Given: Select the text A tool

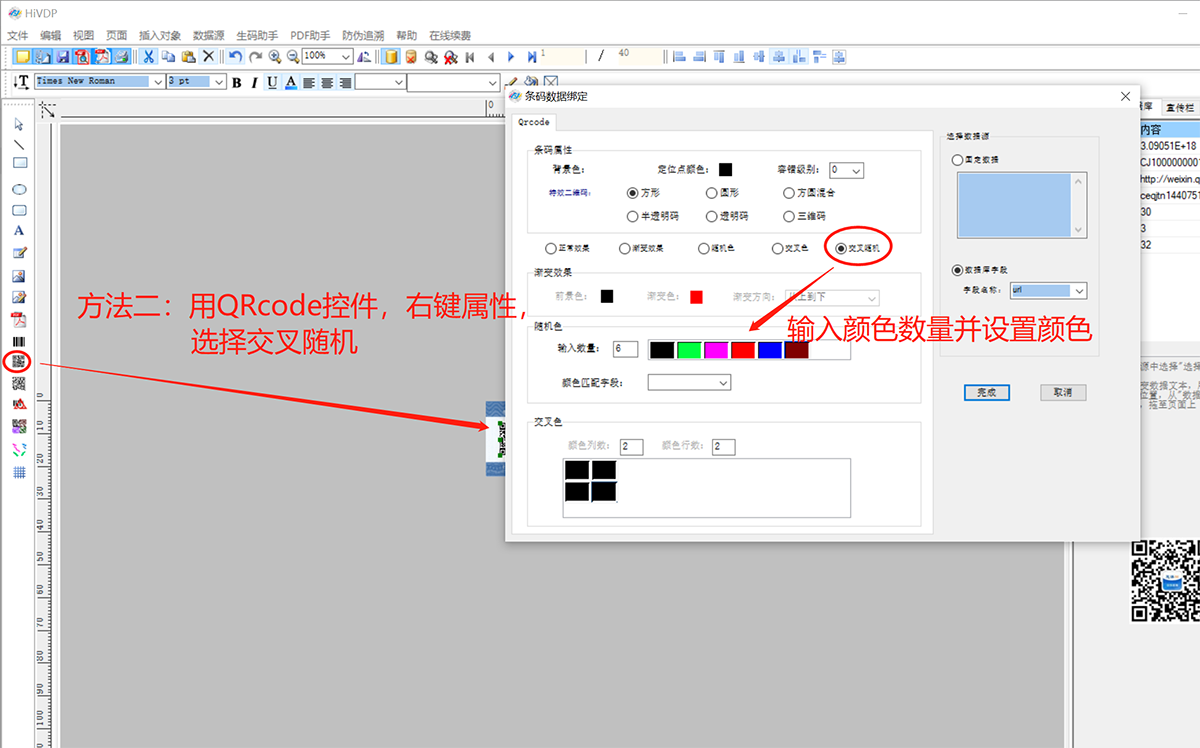Looking at the screenshot, I should pyautogui.click(x=19, y=231).
